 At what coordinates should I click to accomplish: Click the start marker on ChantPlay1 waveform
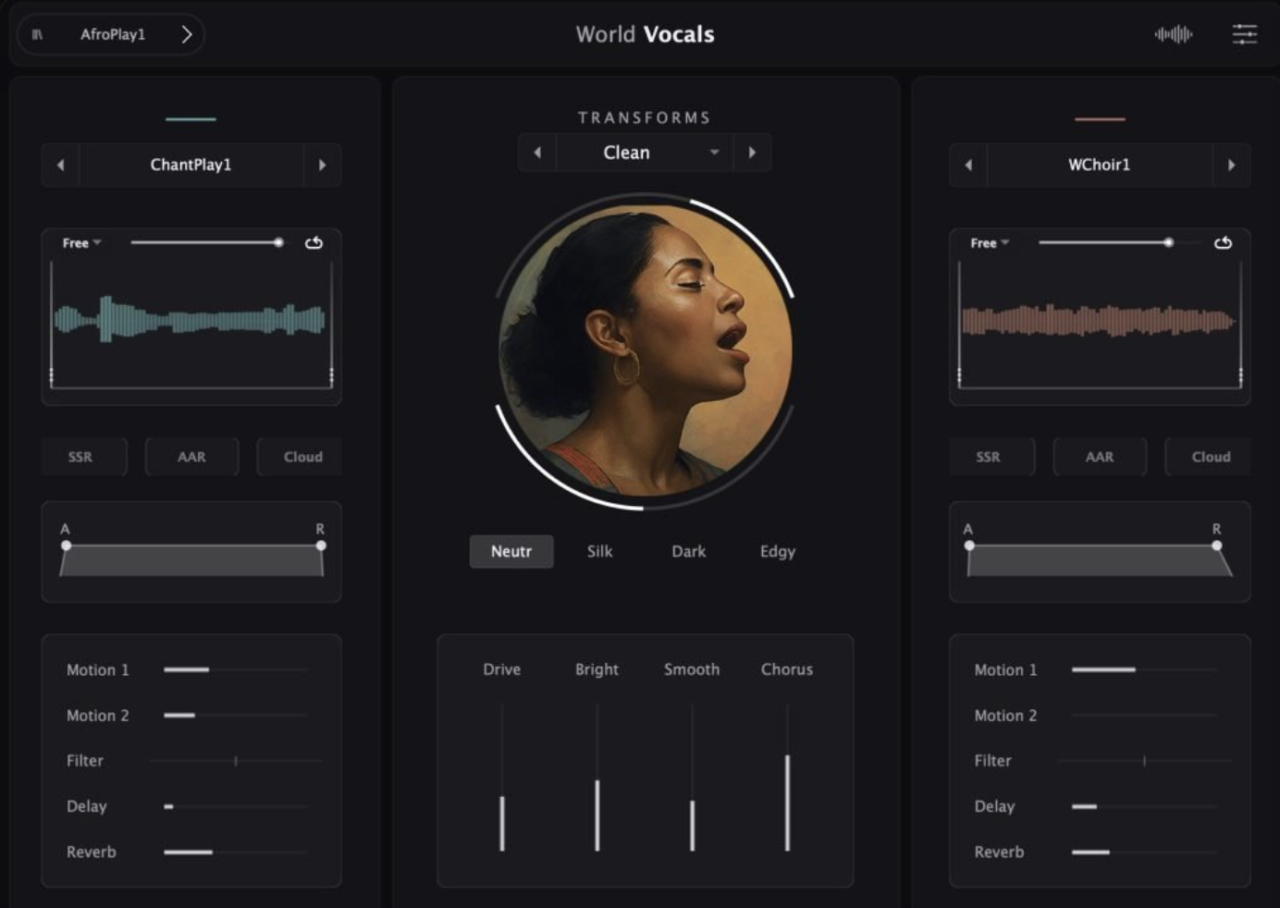51,377
